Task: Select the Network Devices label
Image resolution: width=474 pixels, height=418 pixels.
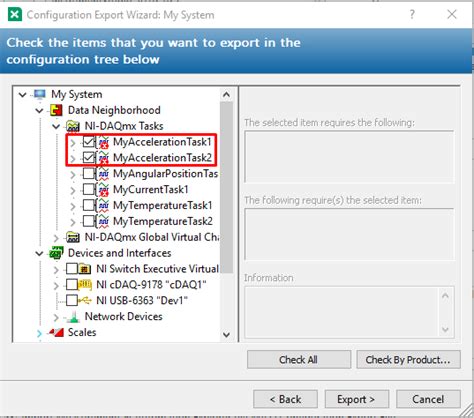Action: (x=124, y=316)
